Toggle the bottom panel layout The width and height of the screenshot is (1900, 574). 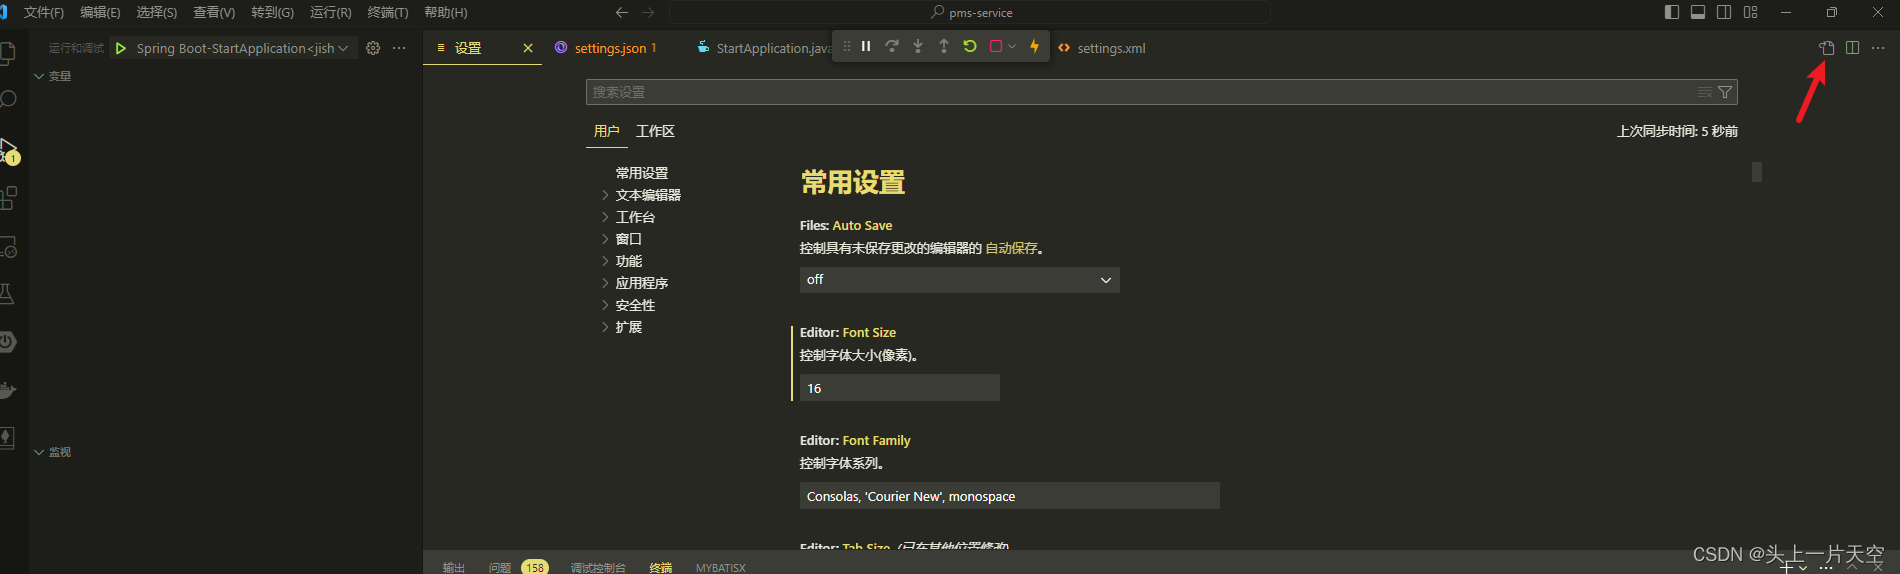[x=1698, y=12]
